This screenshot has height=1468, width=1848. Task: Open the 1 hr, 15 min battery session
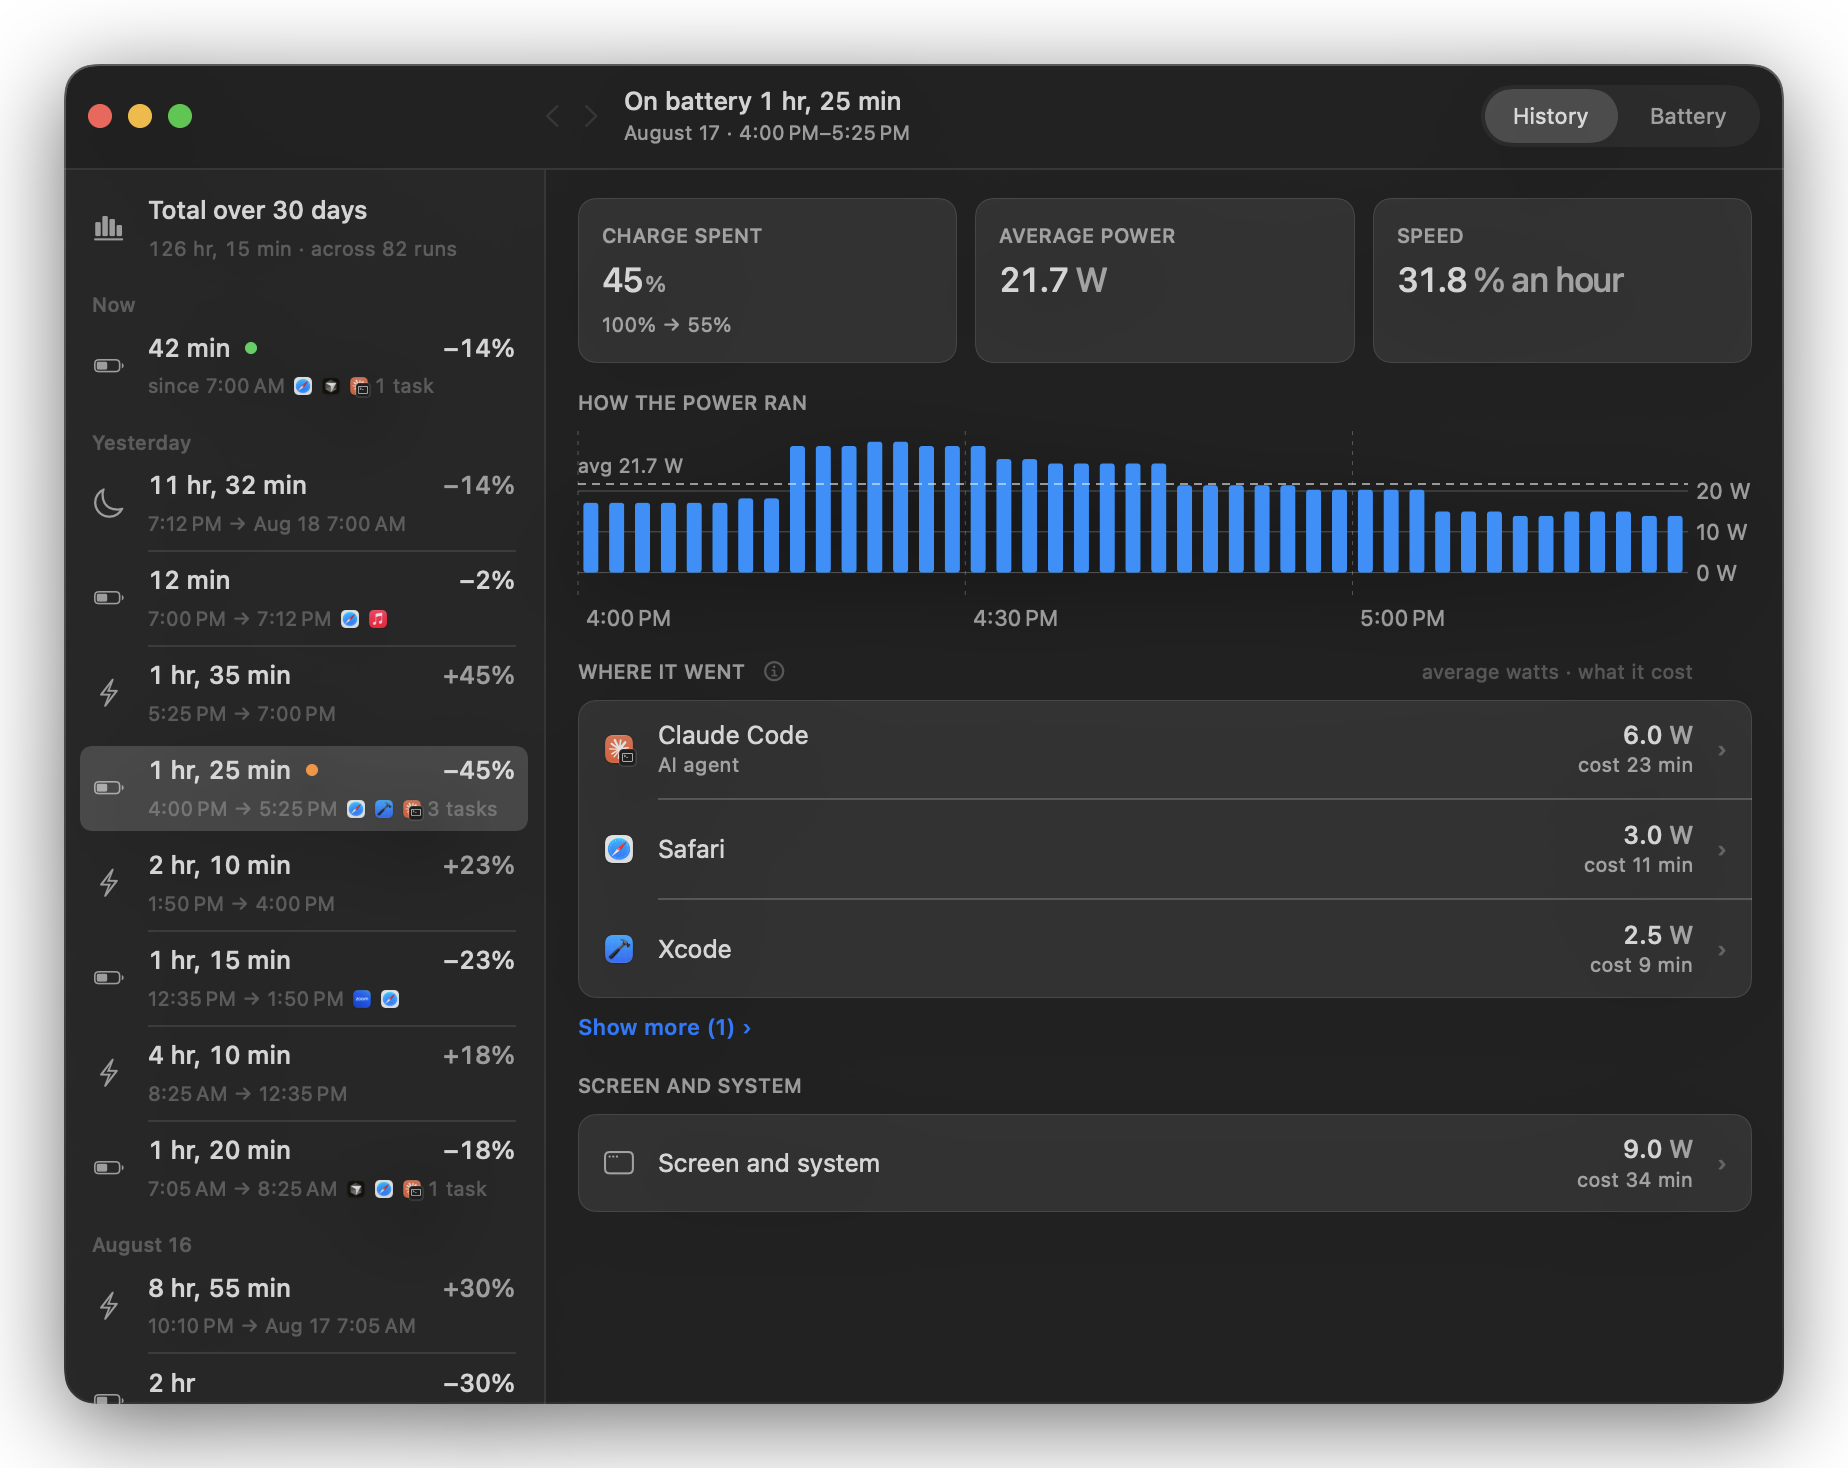coord(304,978)
